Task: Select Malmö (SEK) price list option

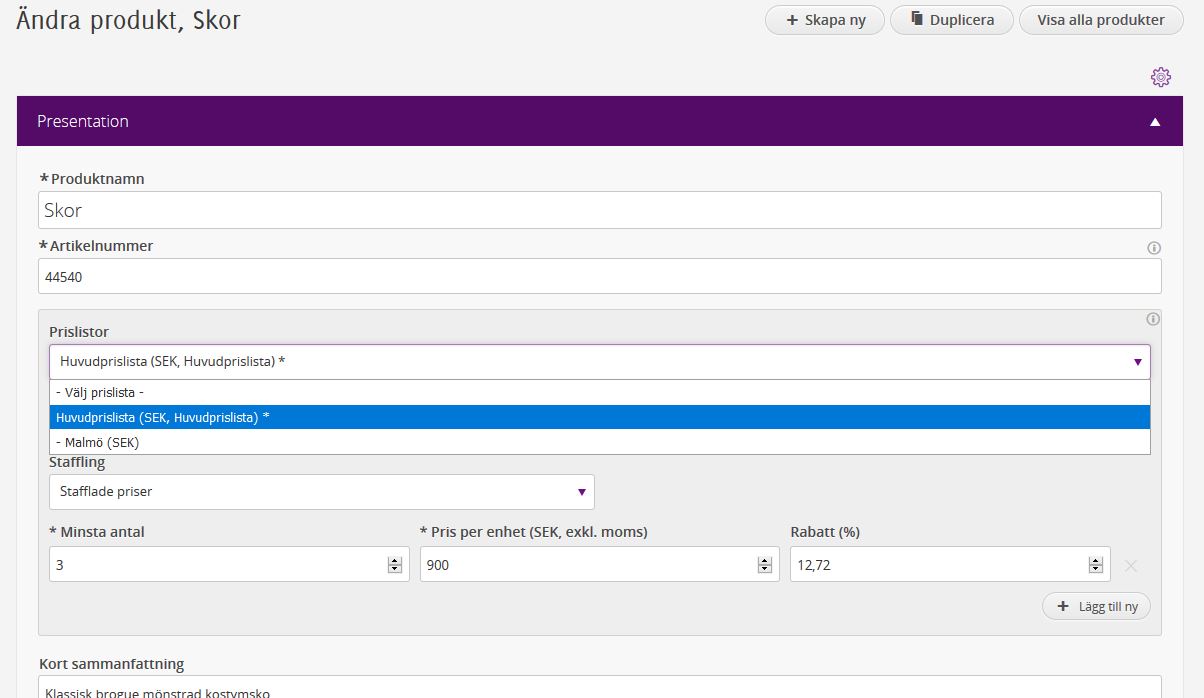Action: 98,442
